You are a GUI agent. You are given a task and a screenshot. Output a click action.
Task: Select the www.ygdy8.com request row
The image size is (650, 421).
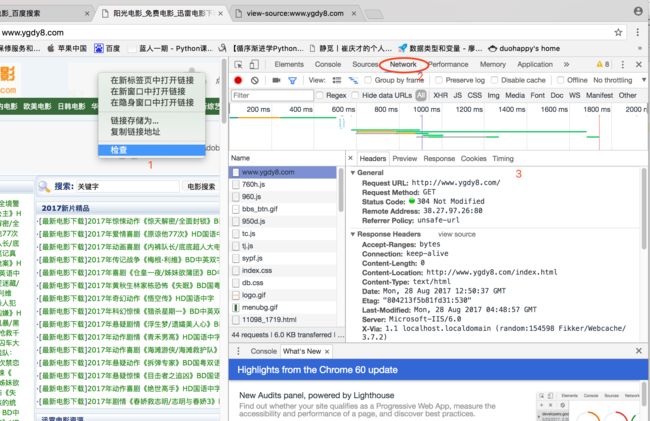[x=284, y=172]
